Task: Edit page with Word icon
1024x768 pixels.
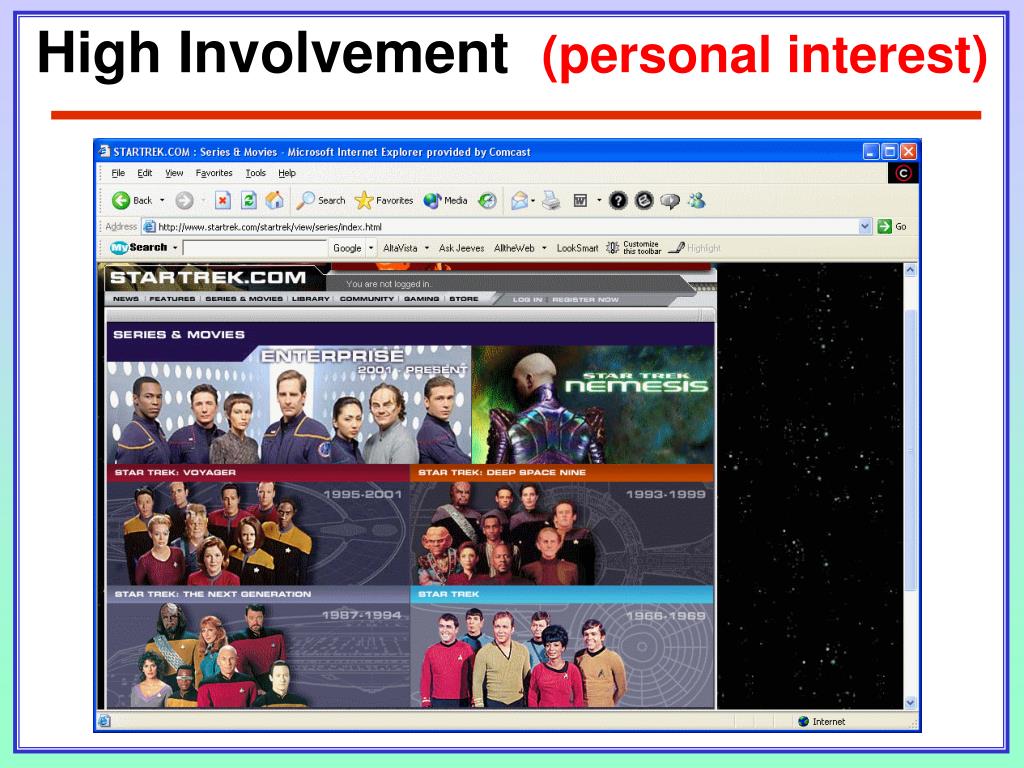Action: point(580,200)
